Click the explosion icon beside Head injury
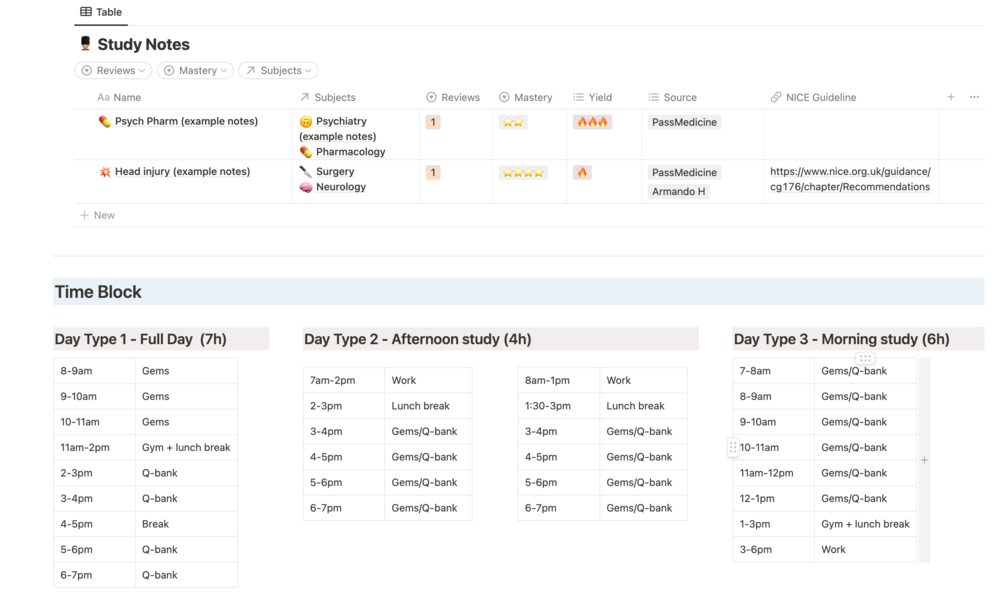The height and width of the screenshot is (603, 1005). tap(104, 172)
